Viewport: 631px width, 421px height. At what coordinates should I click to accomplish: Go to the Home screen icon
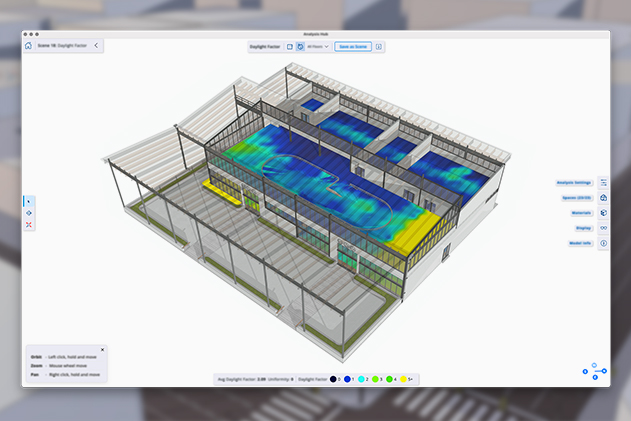(28, 45)
